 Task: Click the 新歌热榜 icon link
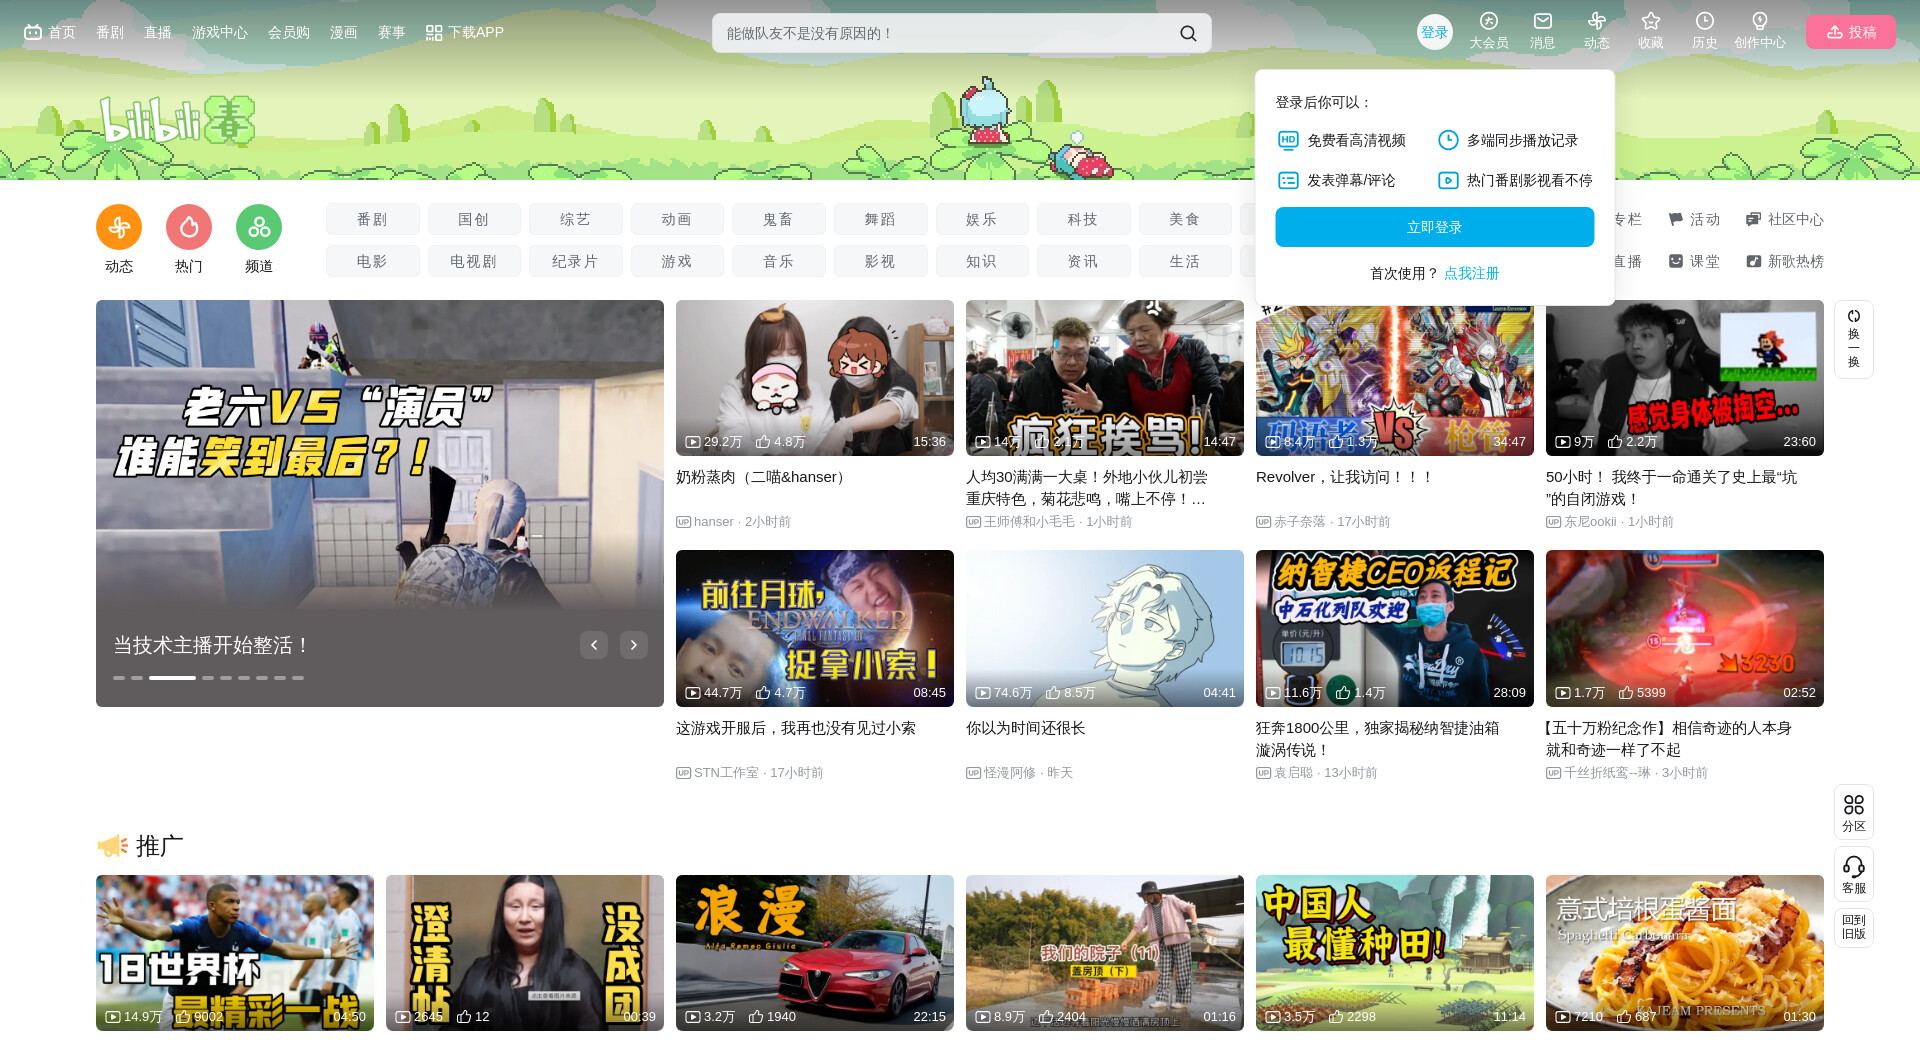click(x=1785, y=261)
